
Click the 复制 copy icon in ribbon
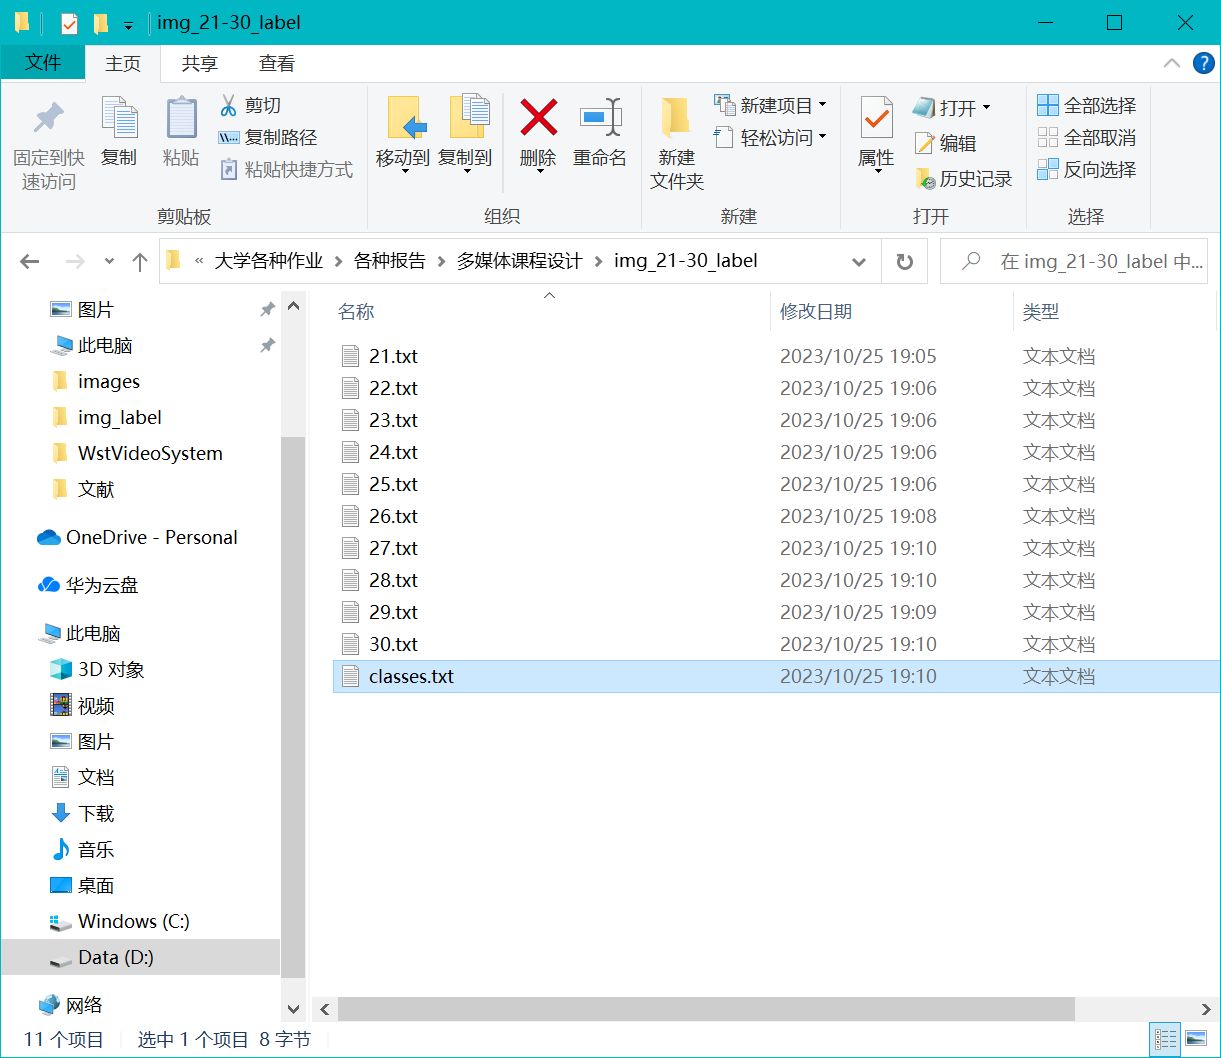click(119, 118)
